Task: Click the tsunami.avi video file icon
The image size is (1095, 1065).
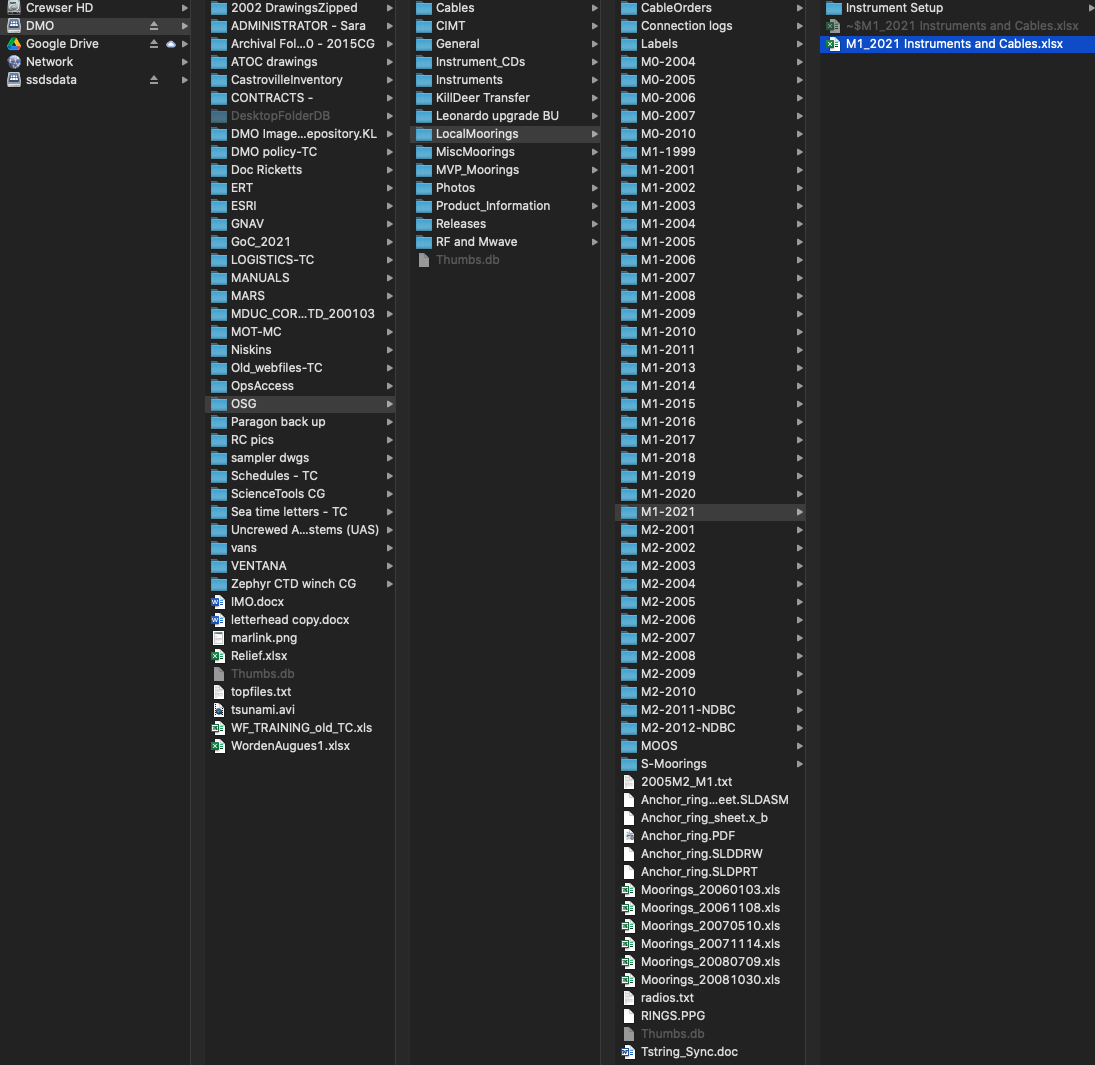Action: 218,710
